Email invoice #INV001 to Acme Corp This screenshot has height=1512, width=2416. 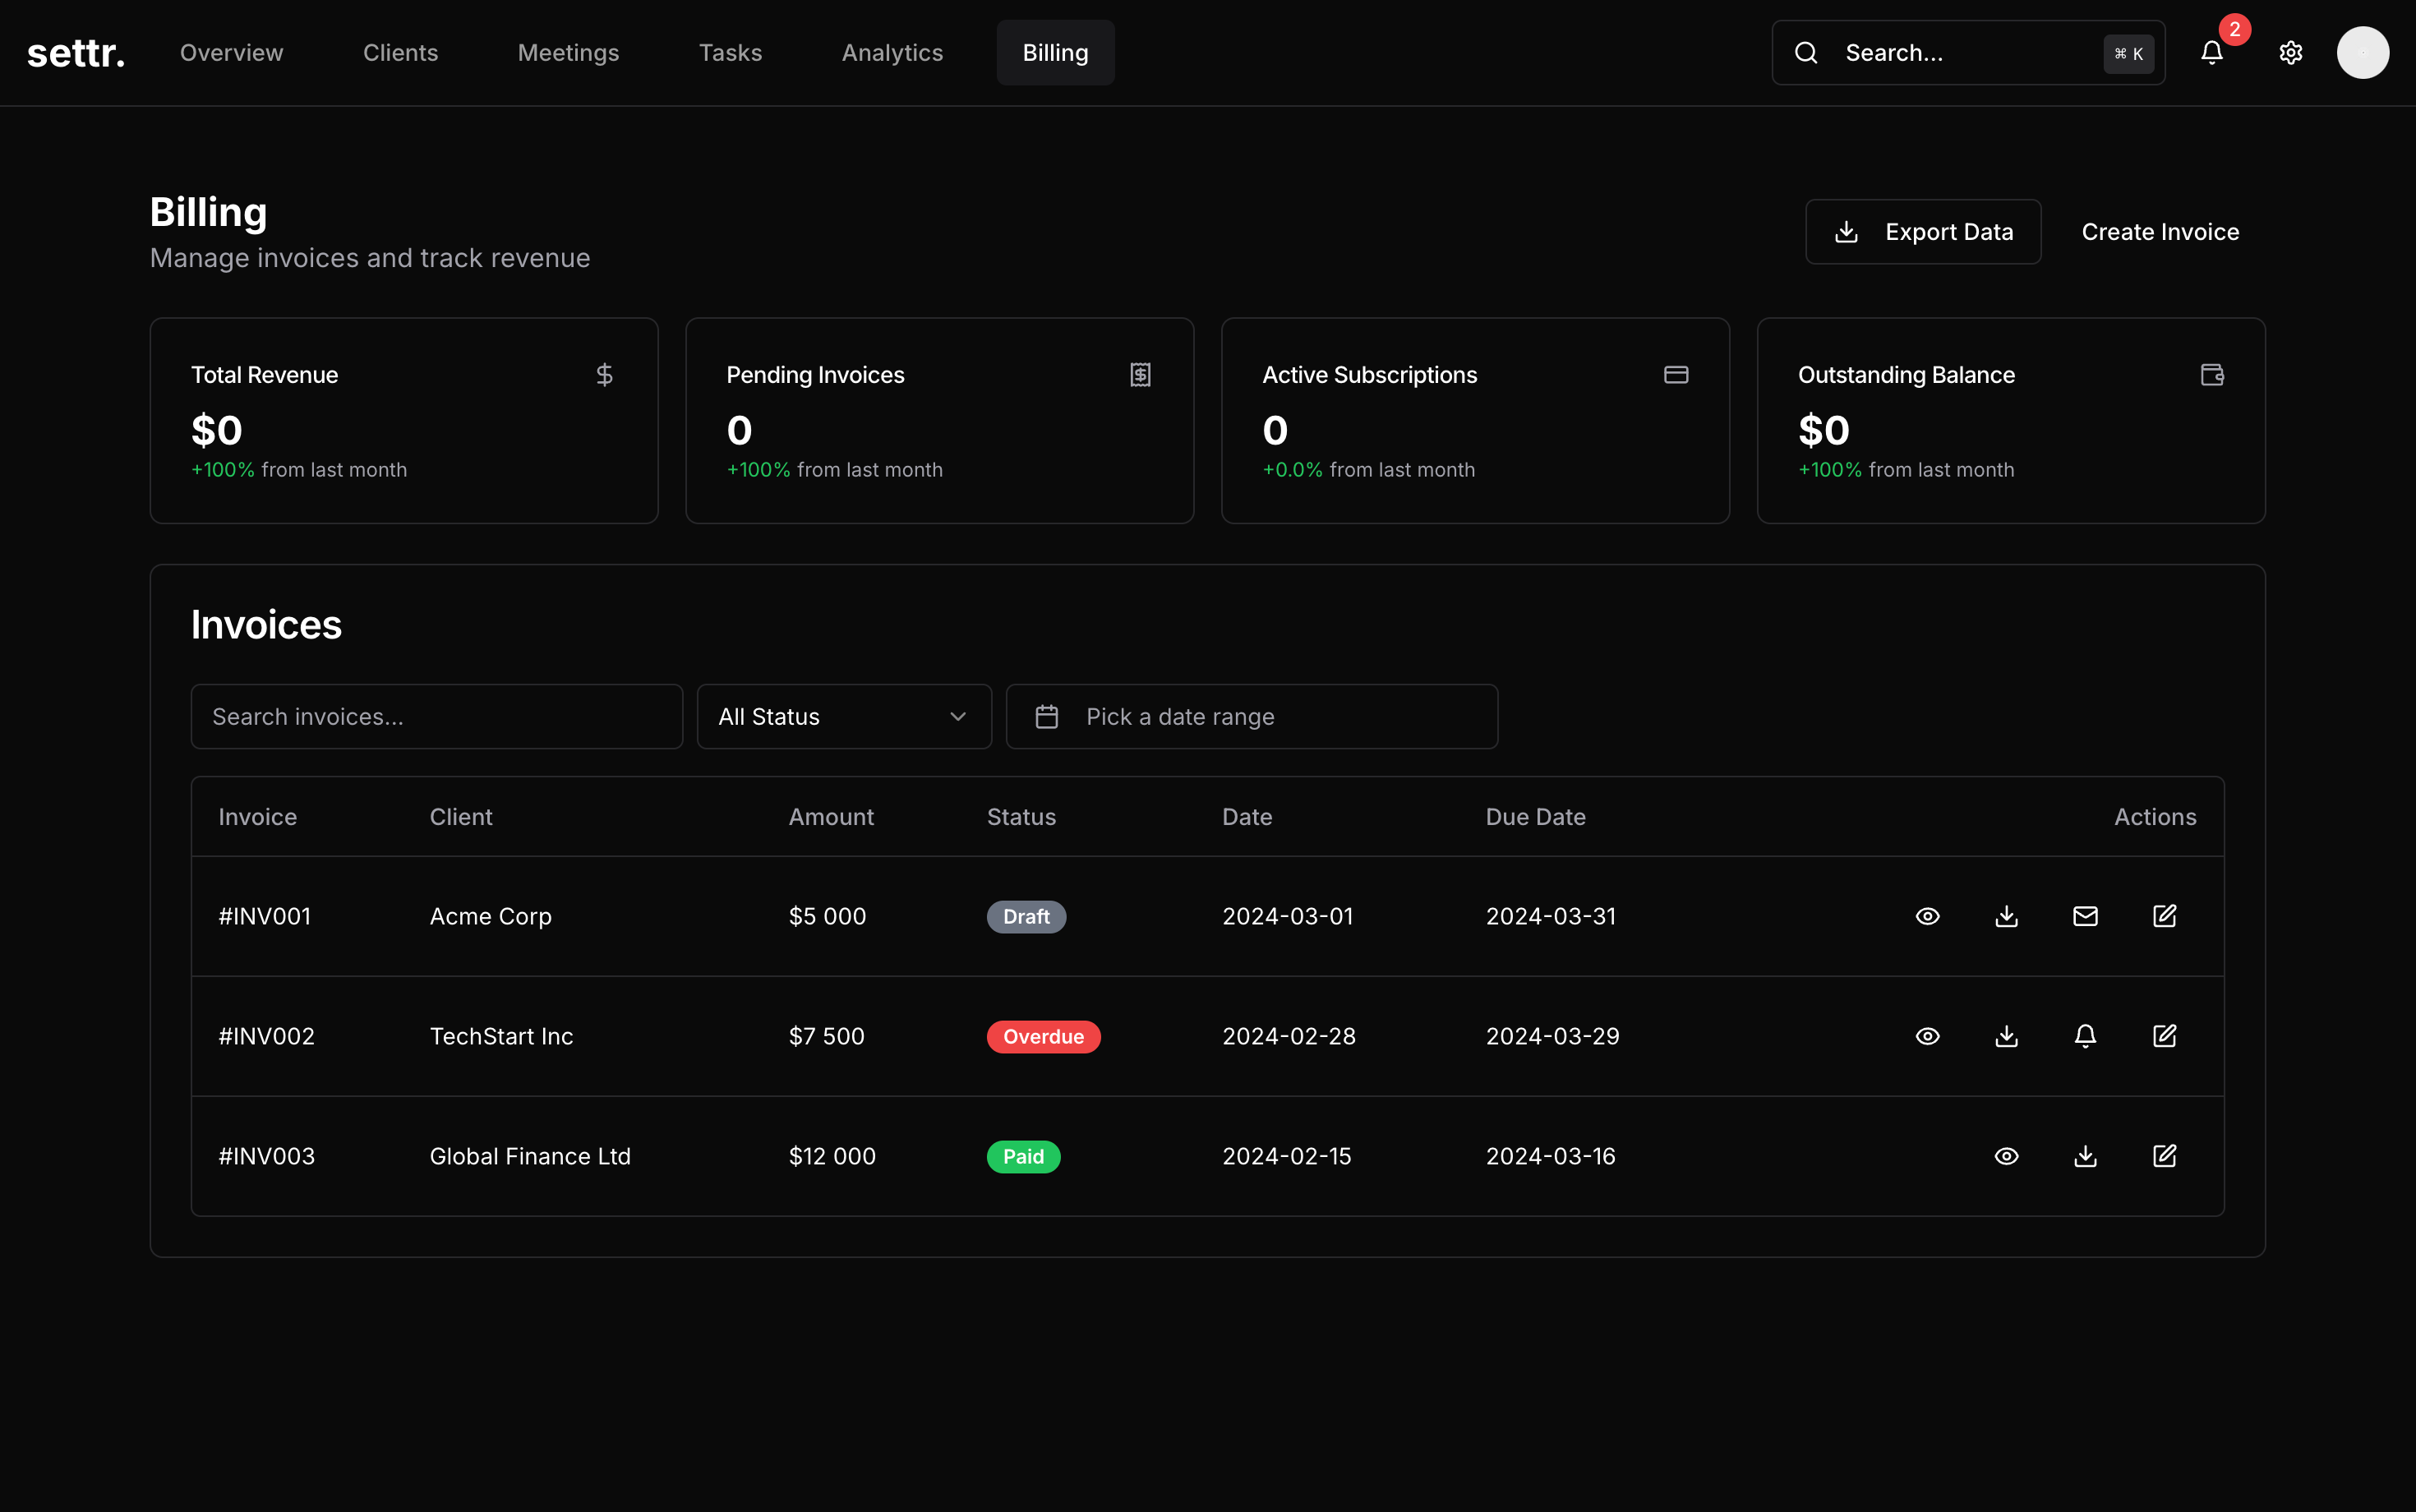click(2085, 916)
